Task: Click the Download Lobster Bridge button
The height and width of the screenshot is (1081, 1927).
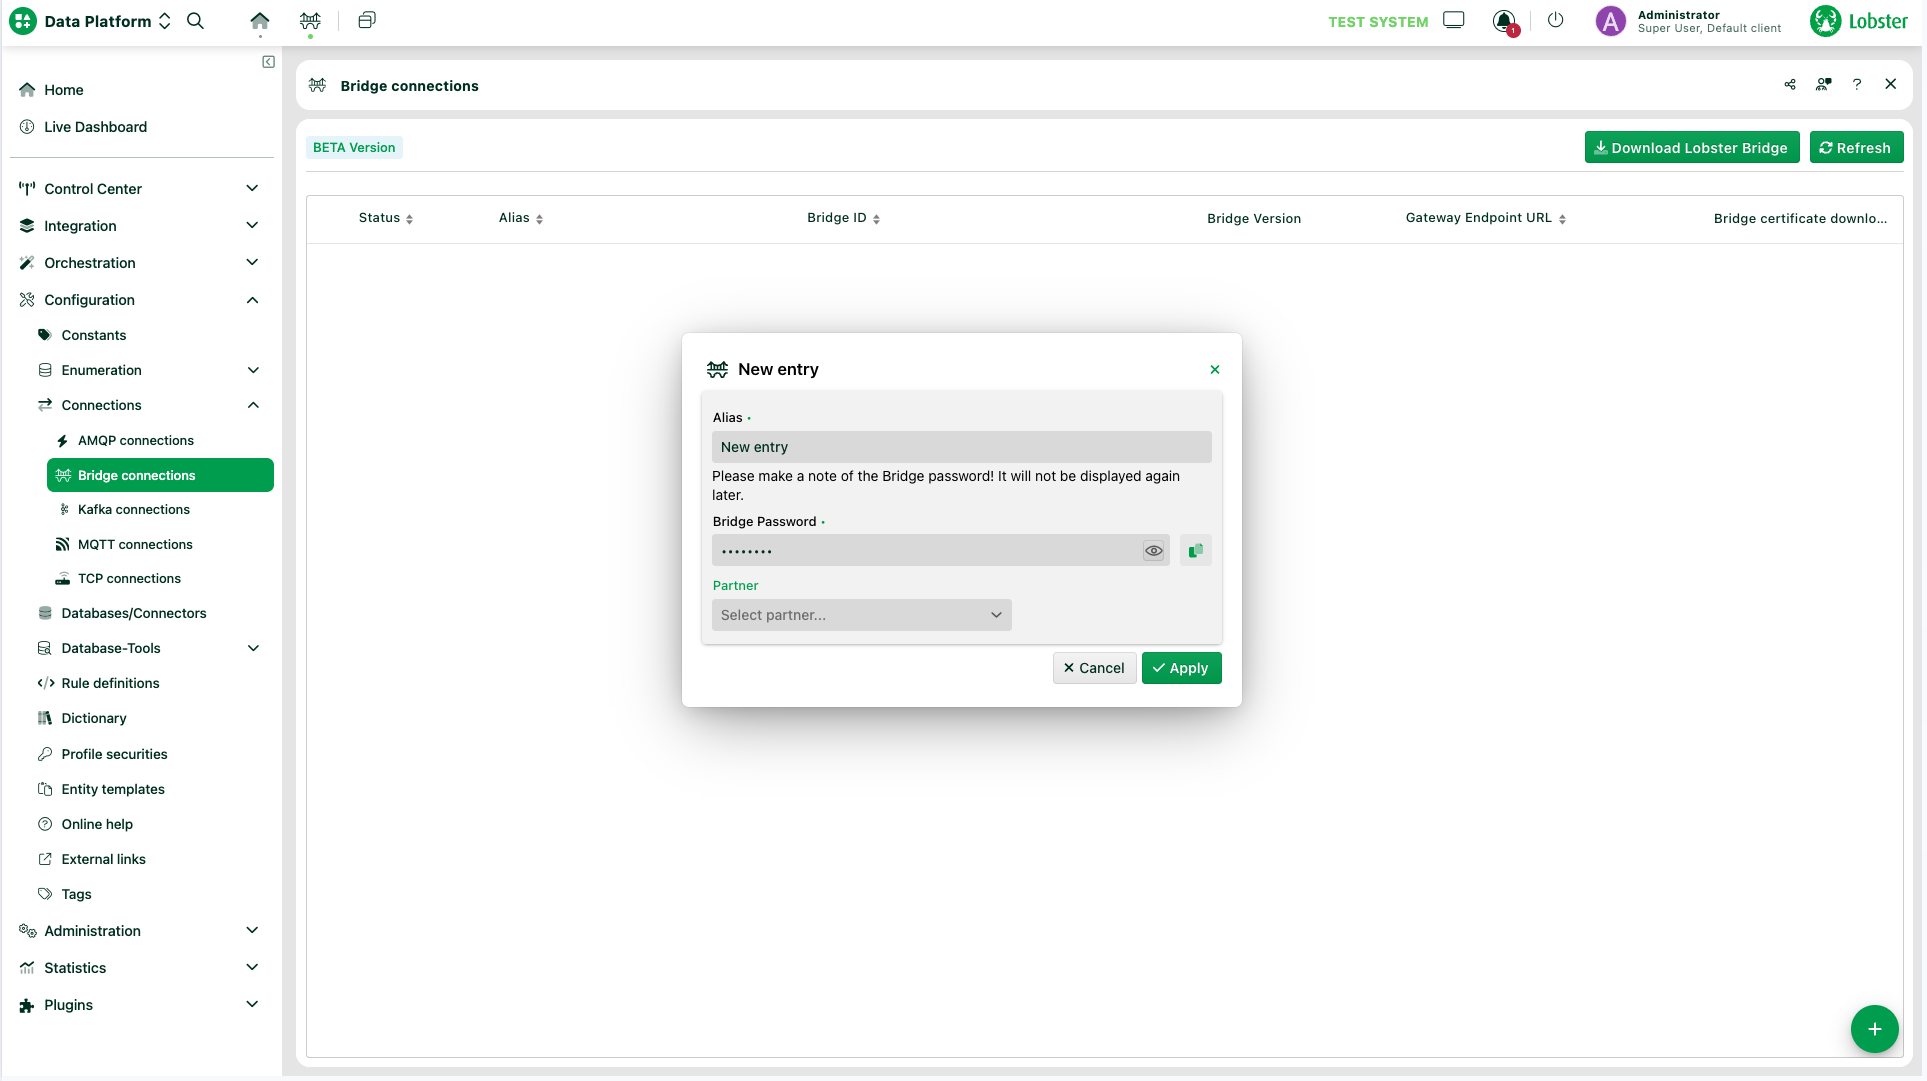Action: coord(1691,148)
